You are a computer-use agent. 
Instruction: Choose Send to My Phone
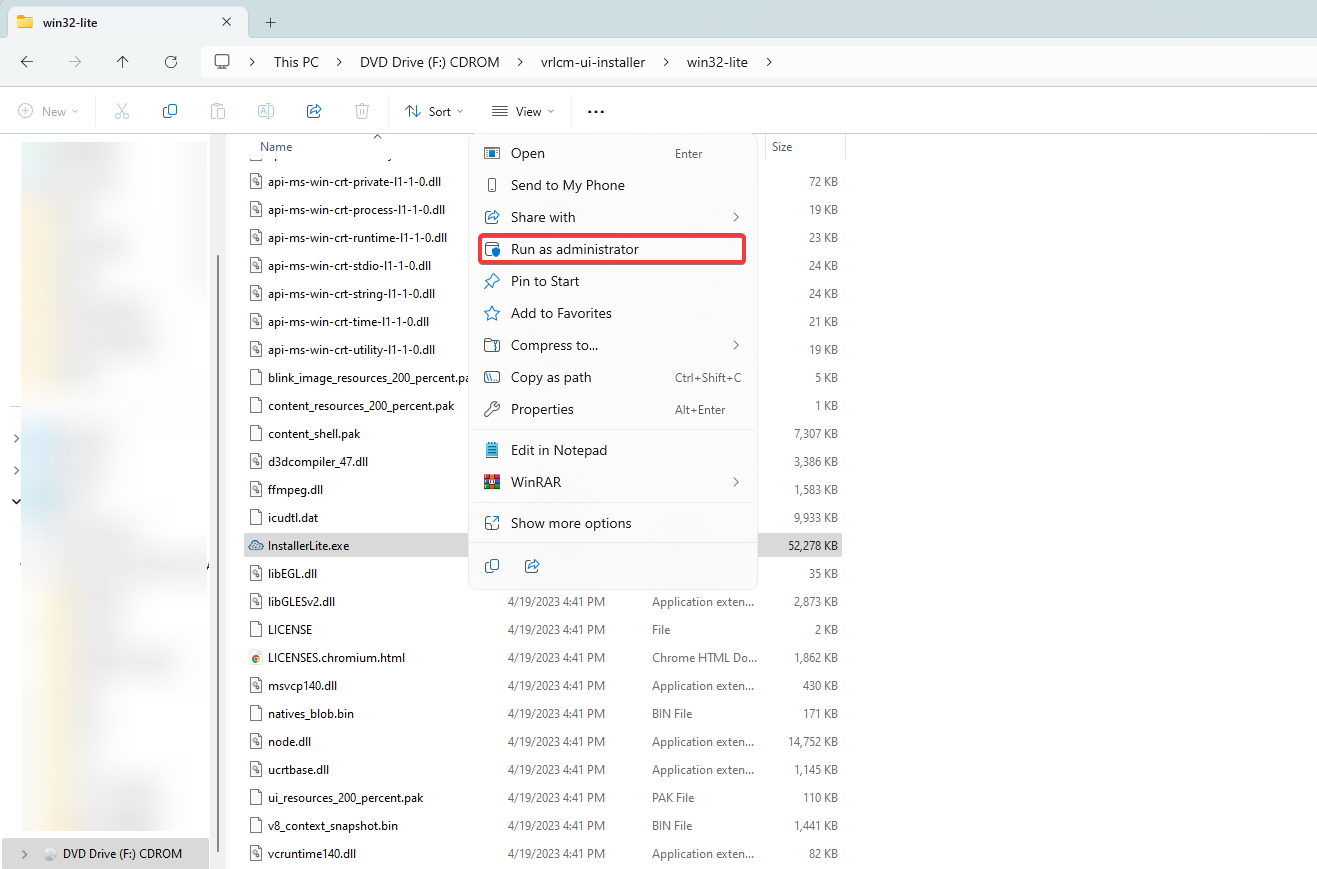click(x=613, y=185)
